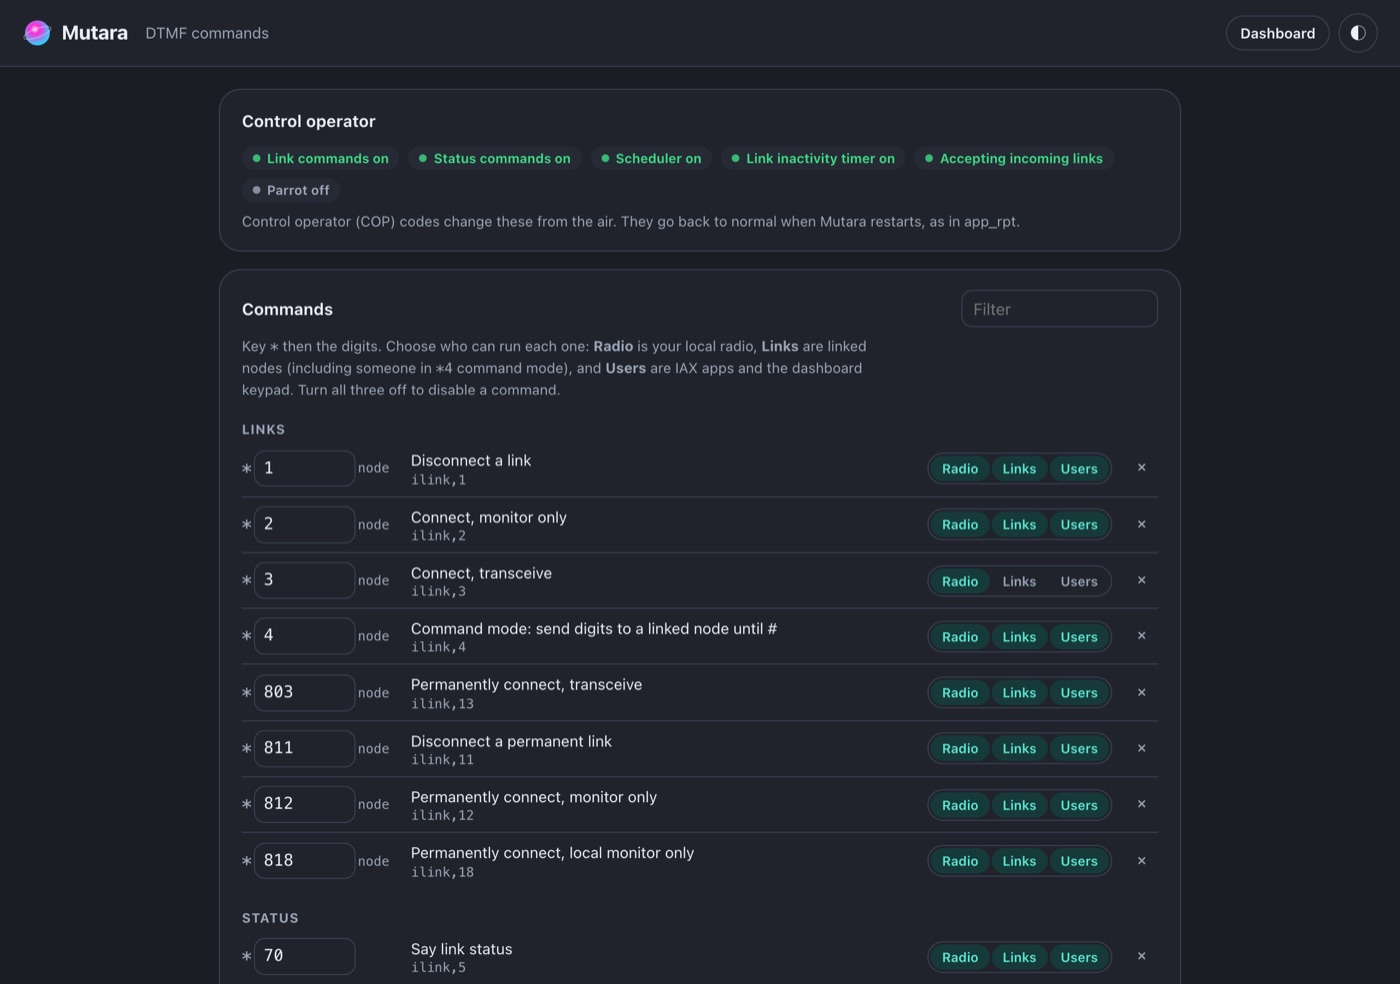
Task: Click the LINKS section heading
Action: pos(263,429)
